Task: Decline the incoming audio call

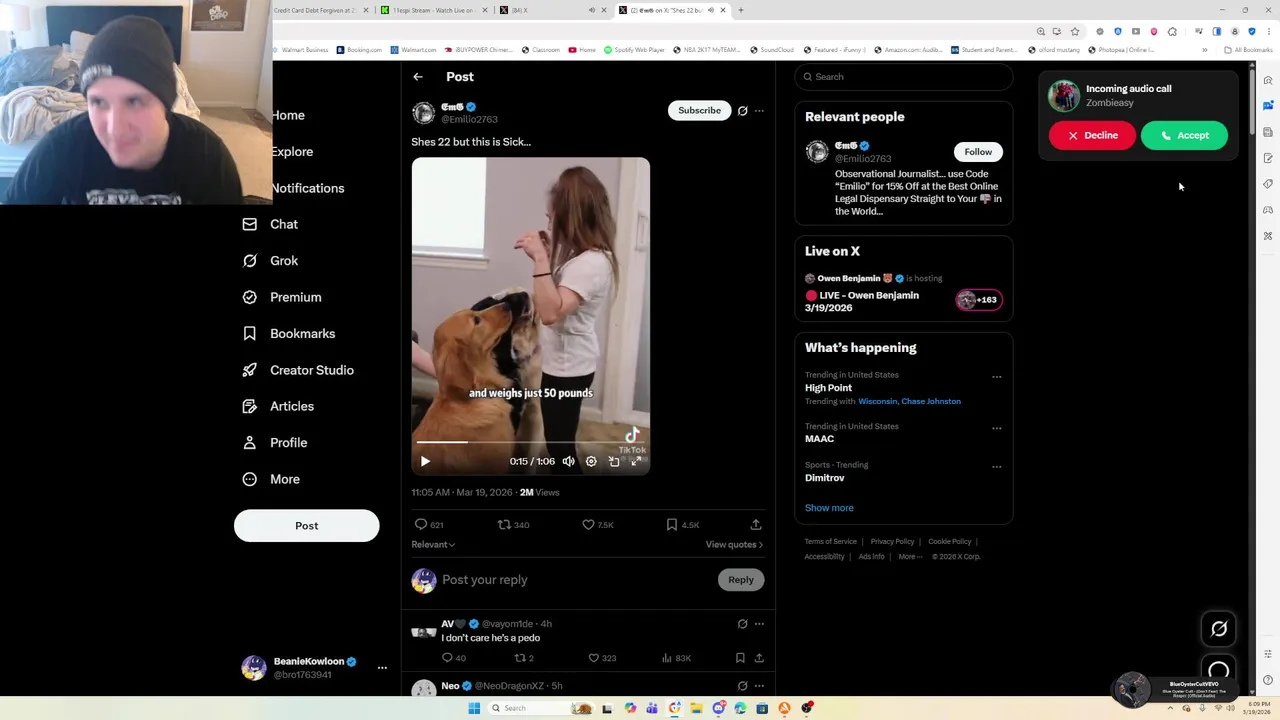Action: coord(1092,136)
